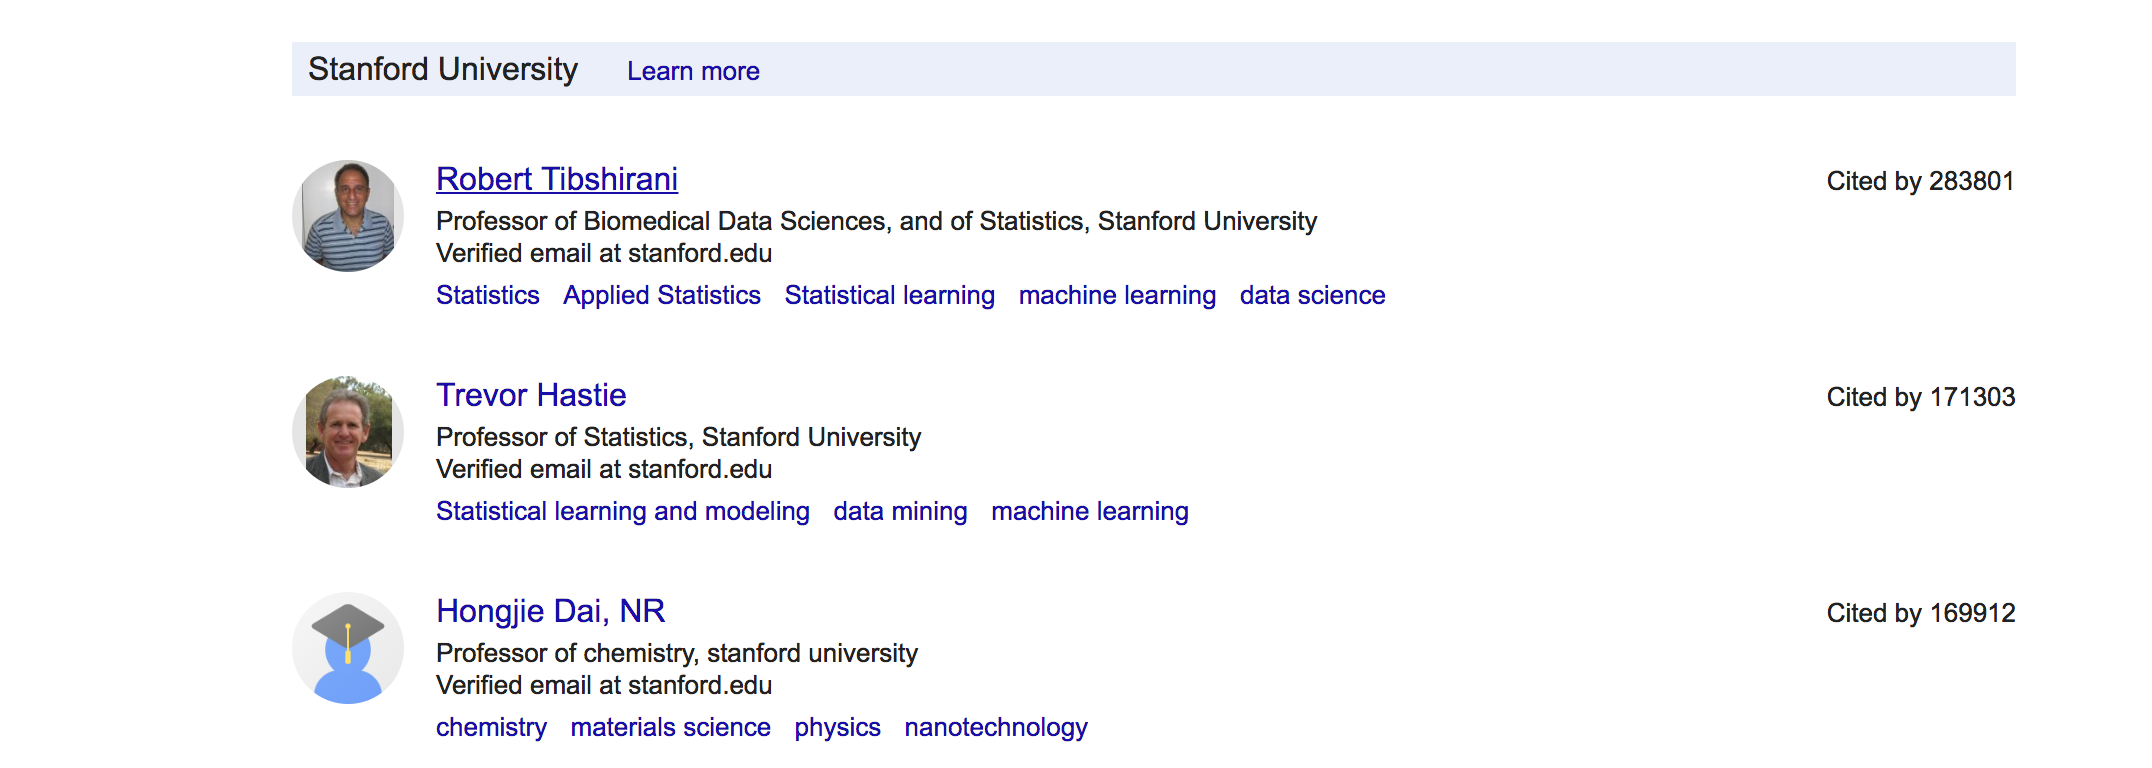Open the data mining topic
The width and height of the screenshot is (2152, 768).
click(x=900, y=511)
